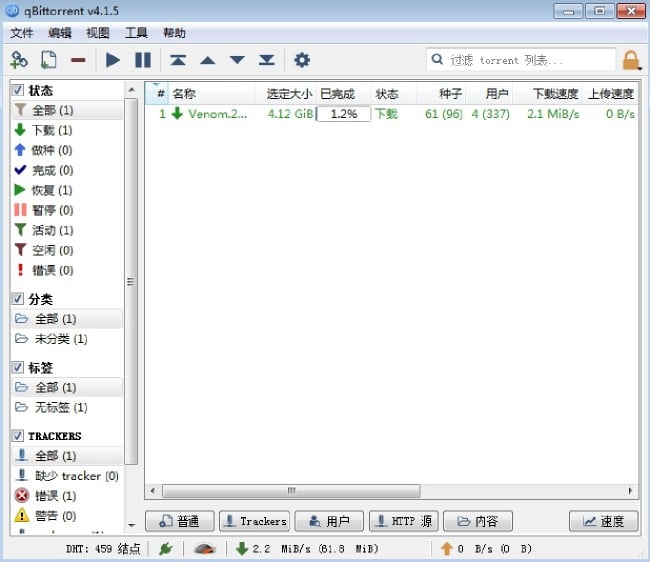Screen dimensions: 650x562
Task: Click the add torrent file icon
Action: [x=49, y=60]
